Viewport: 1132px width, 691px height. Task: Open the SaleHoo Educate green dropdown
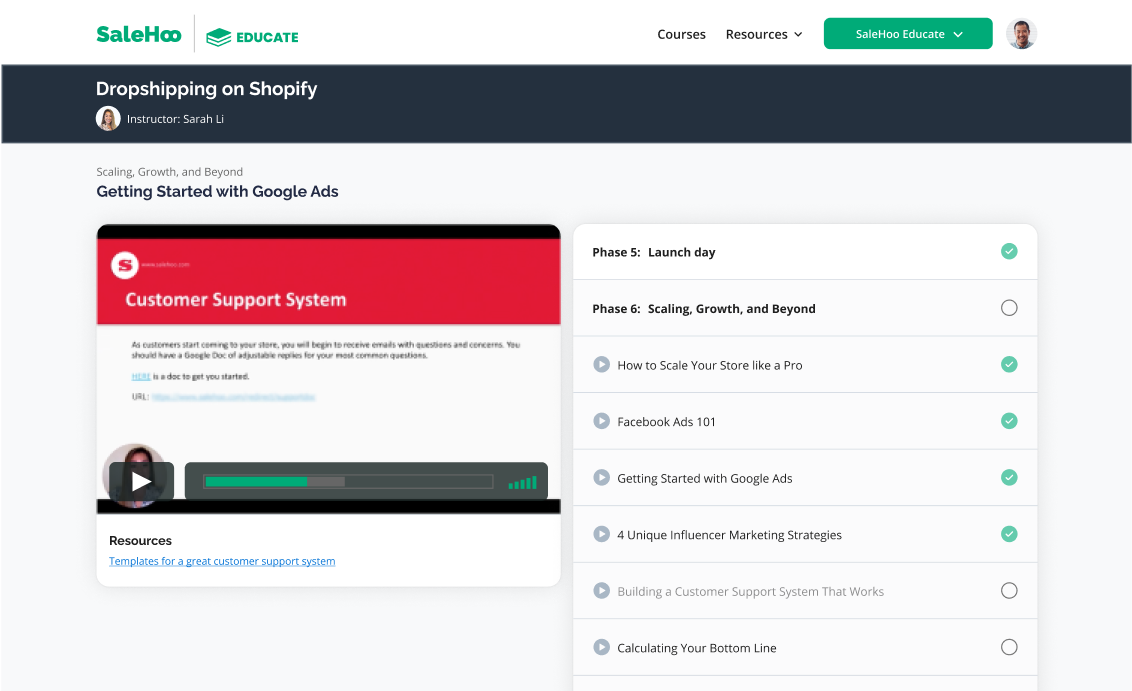908,34
